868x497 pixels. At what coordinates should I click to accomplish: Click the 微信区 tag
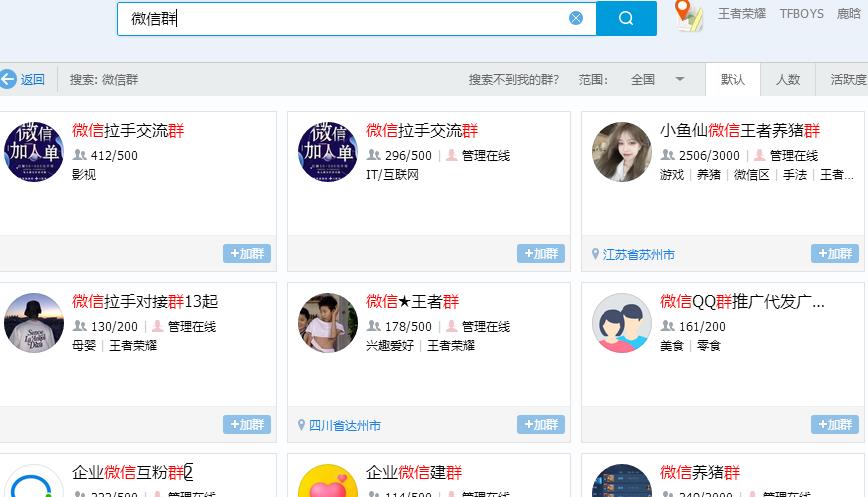pyautogui.click(x=752, y=175)
